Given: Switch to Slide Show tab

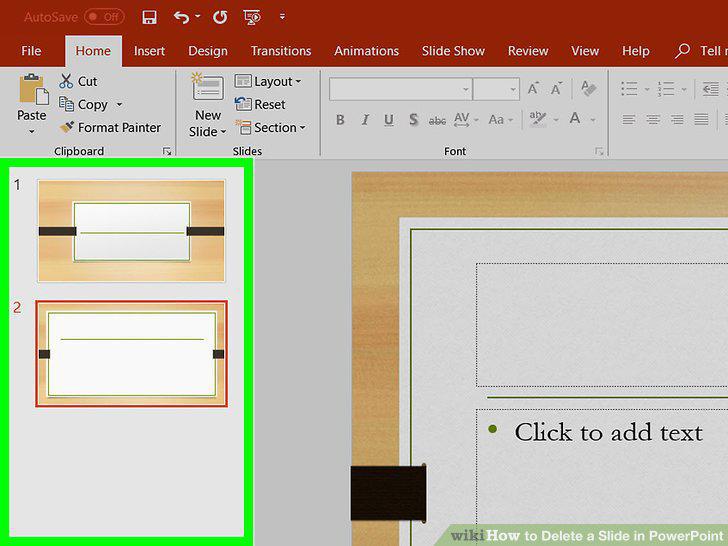Looking at the screenshot, I should pyautogui.click(x=453, y=51).
